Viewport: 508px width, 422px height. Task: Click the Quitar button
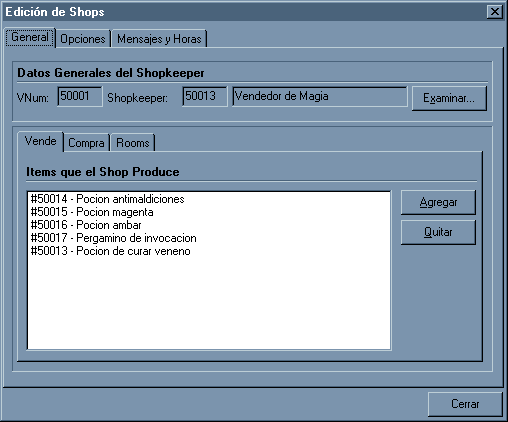click(438, 232)
